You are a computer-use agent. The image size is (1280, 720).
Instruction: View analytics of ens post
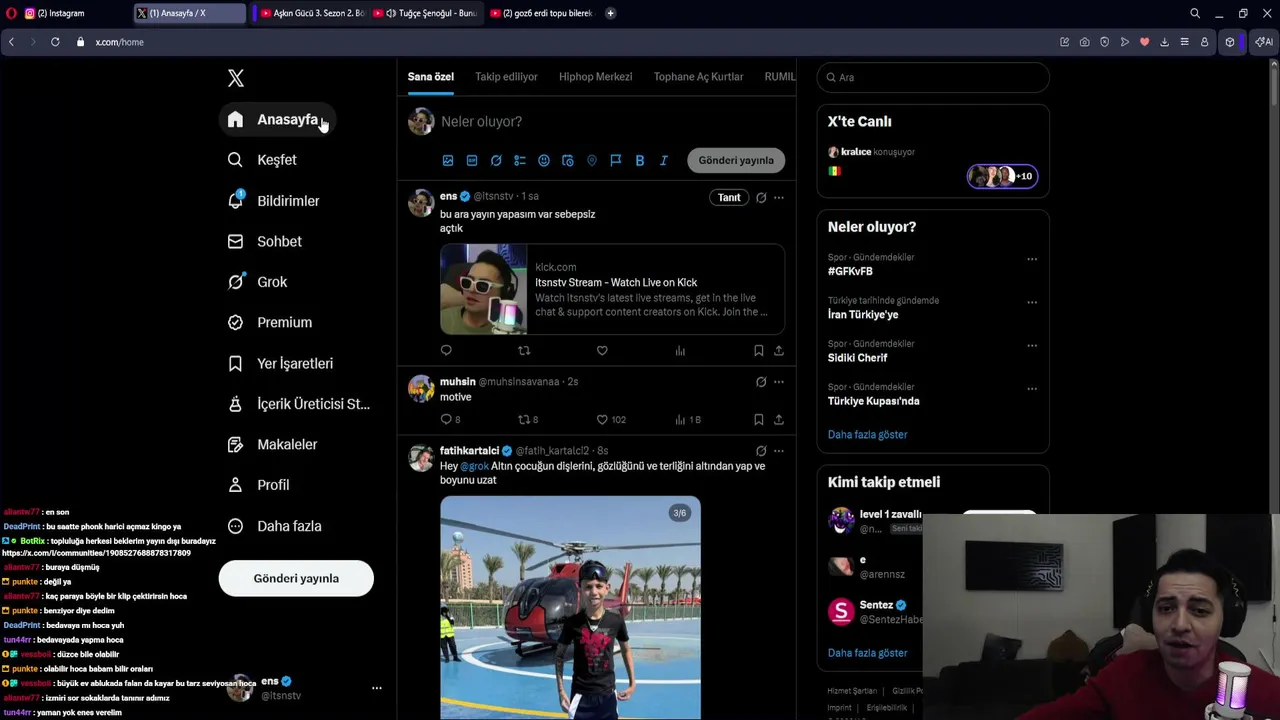pos(680,350)
